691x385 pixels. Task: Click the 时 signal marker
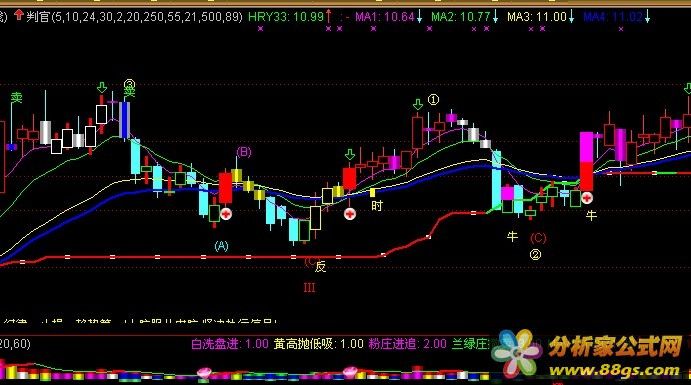tap(377, 205)
